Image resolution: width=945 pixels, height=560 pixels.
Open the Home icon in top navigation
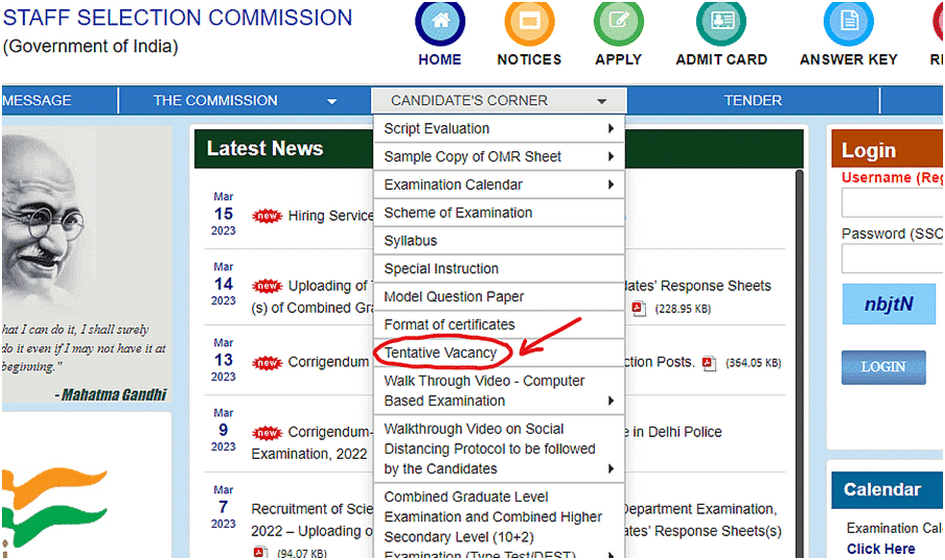point(441,23)
